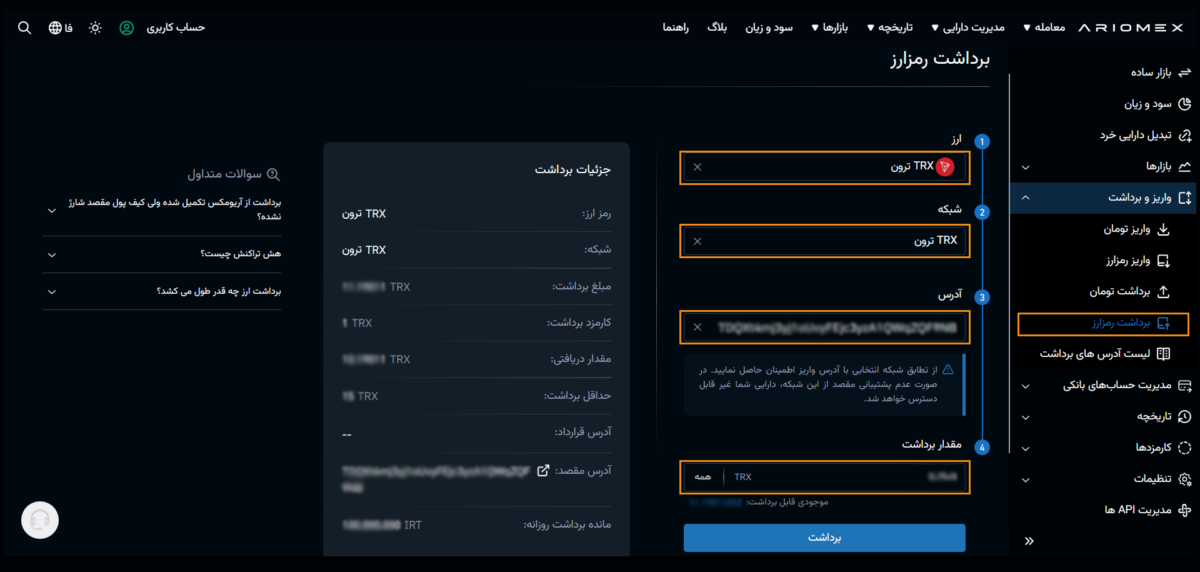Viewport: 1200px width, 572px height.
Task: Clear the selected TRX currency with X
Action: [x=698, y=167]
